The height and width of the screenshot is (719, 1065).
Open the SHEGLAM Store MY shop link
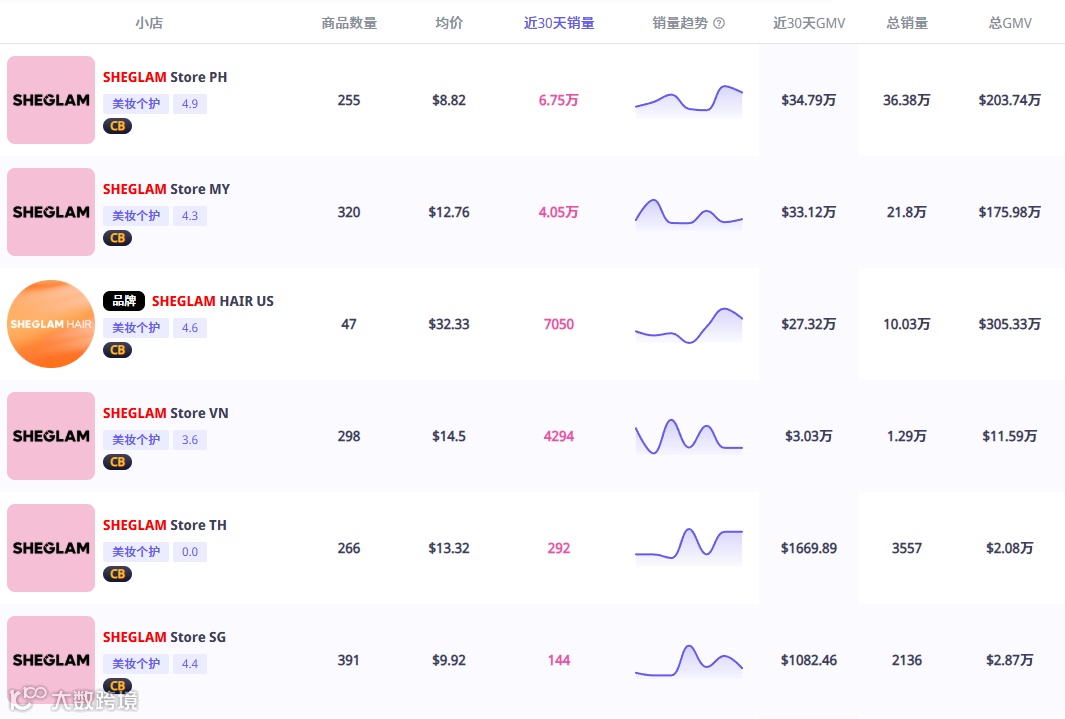coord(166,189)
